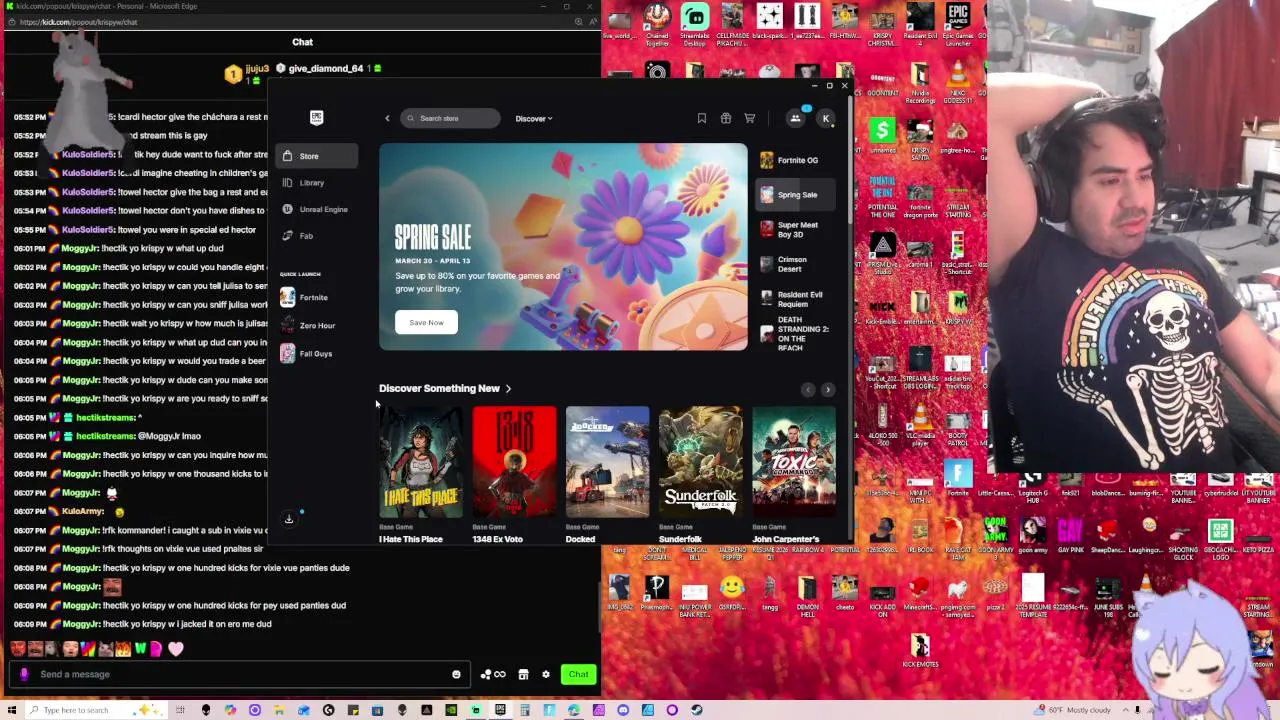Open the Wishlist bookmark icon in Epic launcher
1280x720 pixels.
[702, 118]
